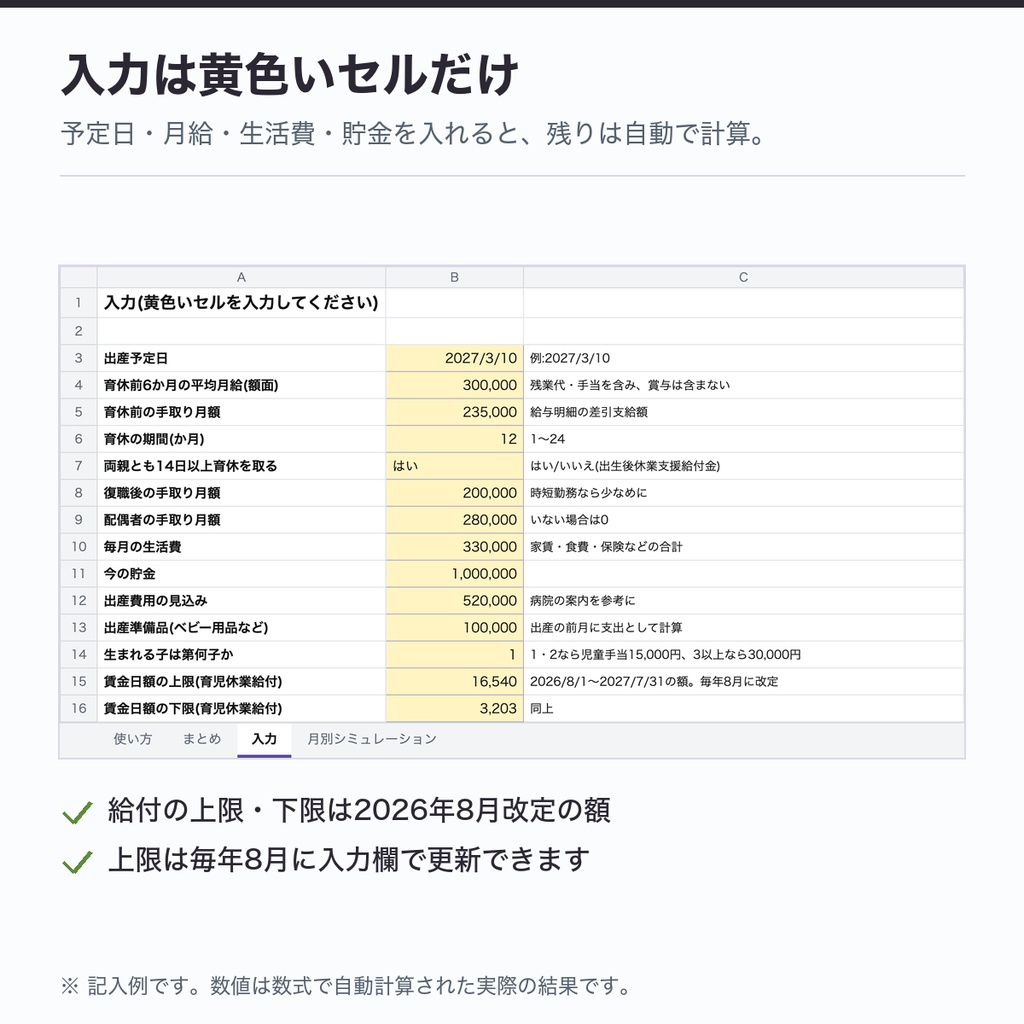Switch to the 使い方 sheet tab
This screenshot has width=1024, height=1024.
133,739
